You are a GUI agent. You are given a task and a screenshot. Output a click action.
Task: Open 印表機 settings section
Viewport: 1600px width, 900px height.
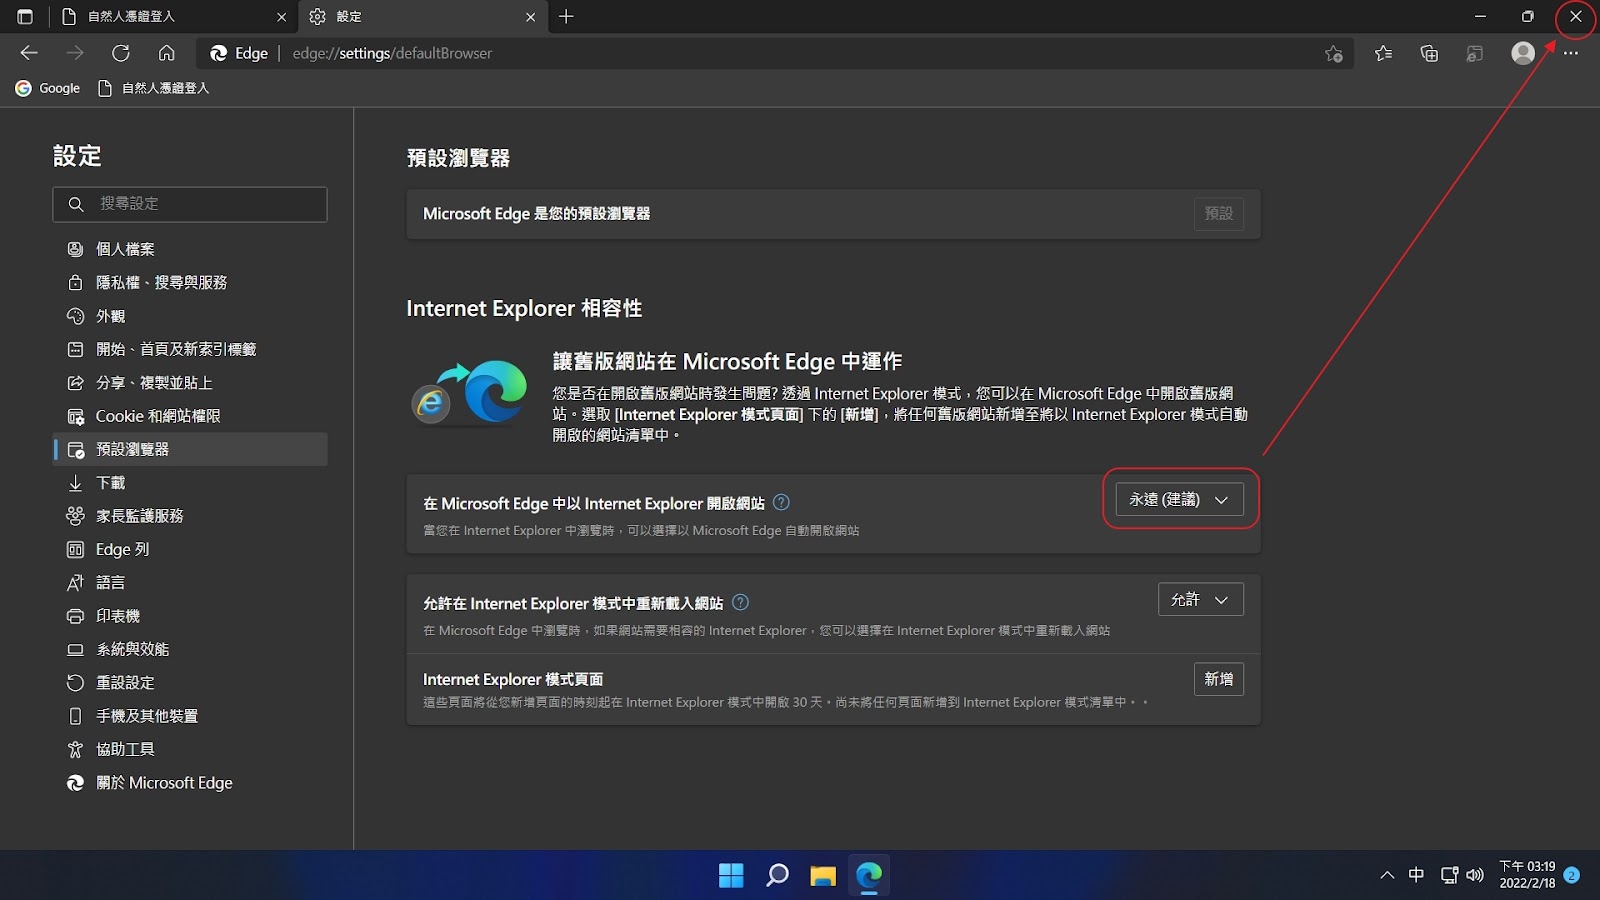coord(190,616)
